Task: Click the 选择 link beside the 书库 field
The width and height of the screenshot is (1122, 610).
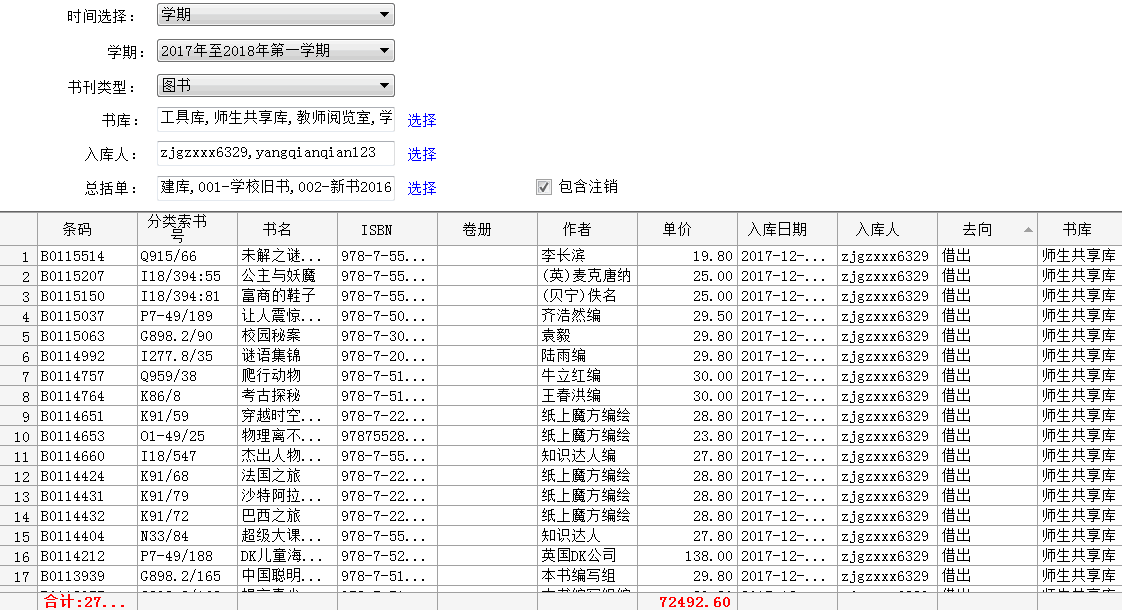Action: point(421,120)
